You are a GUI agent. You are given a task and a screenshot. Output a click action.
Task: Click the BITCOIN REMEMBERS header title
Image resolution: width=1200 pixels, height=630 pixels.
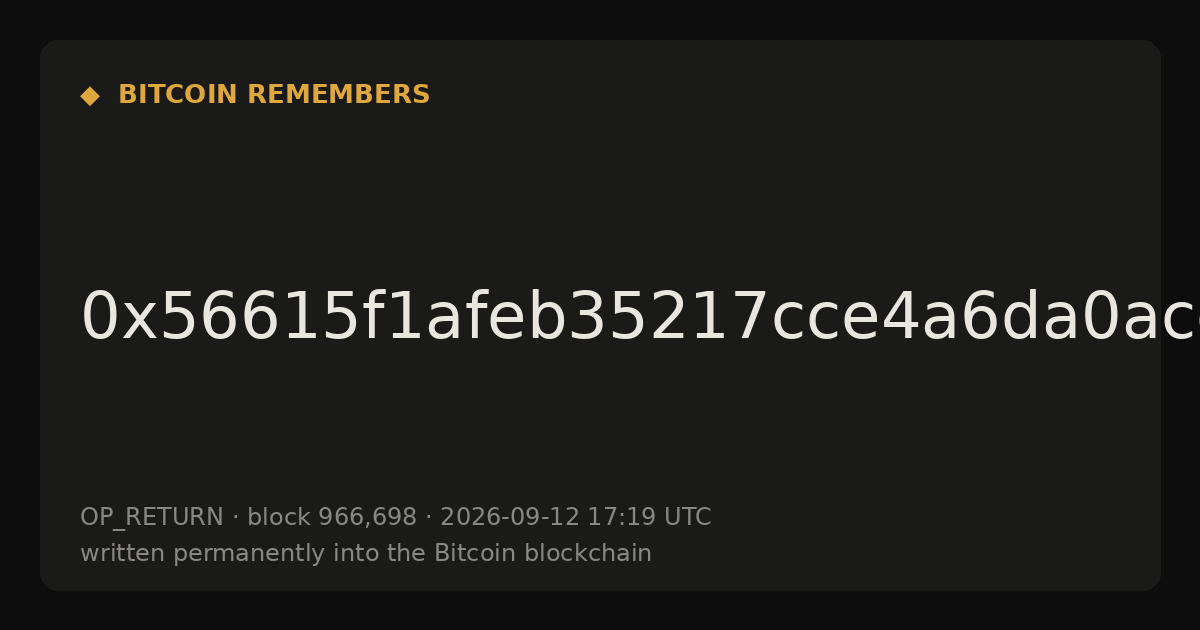[274, 95]
